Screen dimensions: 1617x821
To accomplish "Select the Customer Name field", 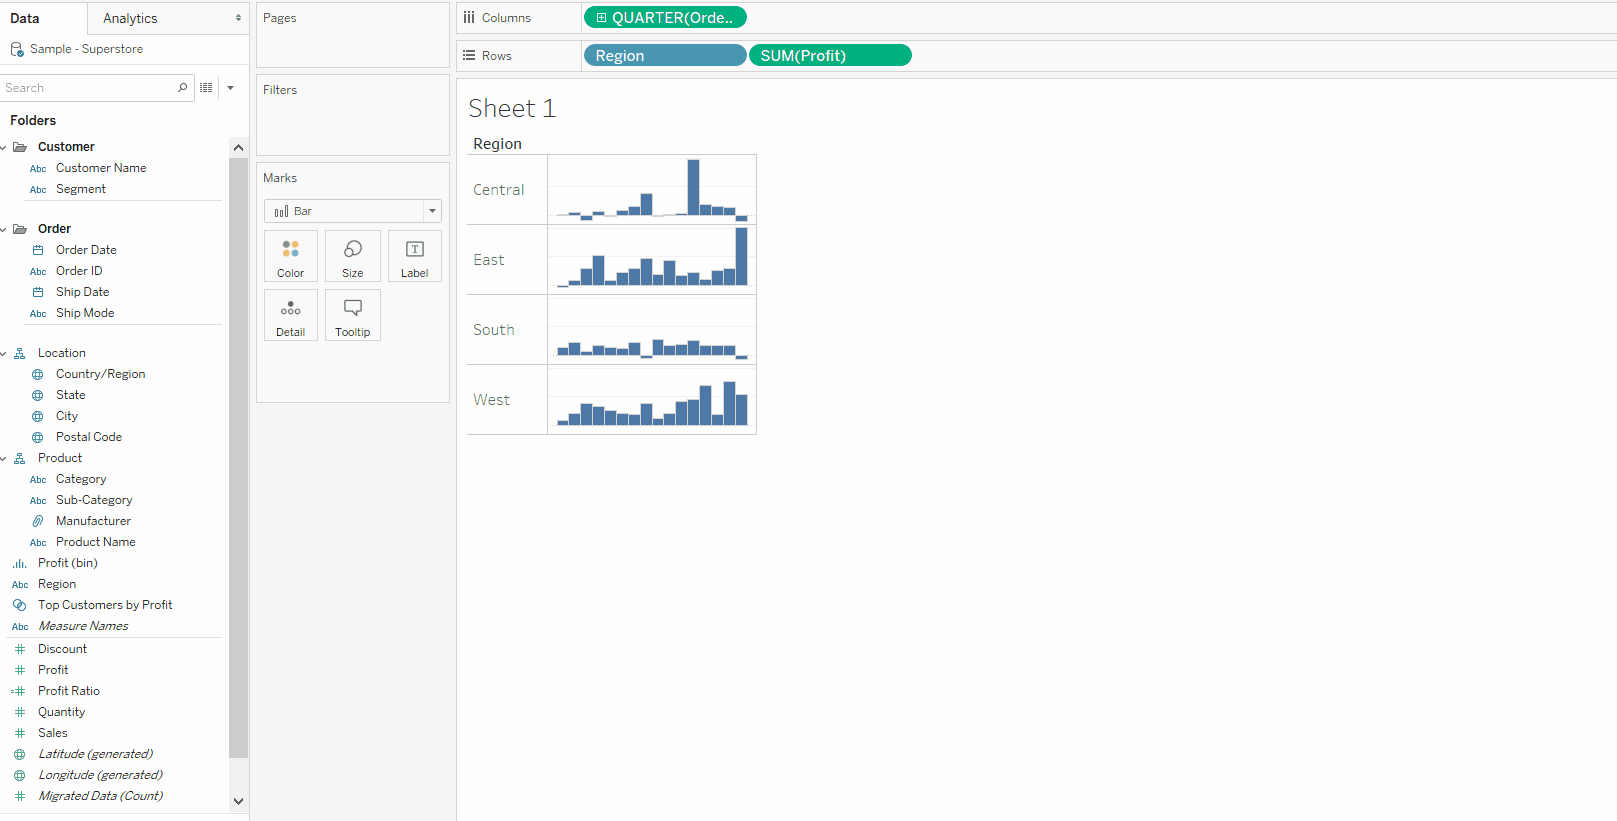I will click(x=101, y=168).
